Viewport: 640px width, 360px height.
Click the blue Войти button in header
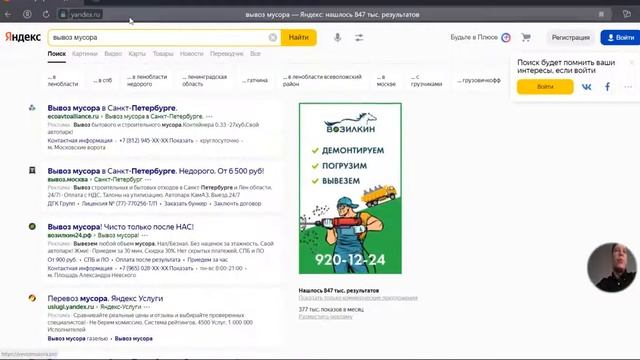620,38
